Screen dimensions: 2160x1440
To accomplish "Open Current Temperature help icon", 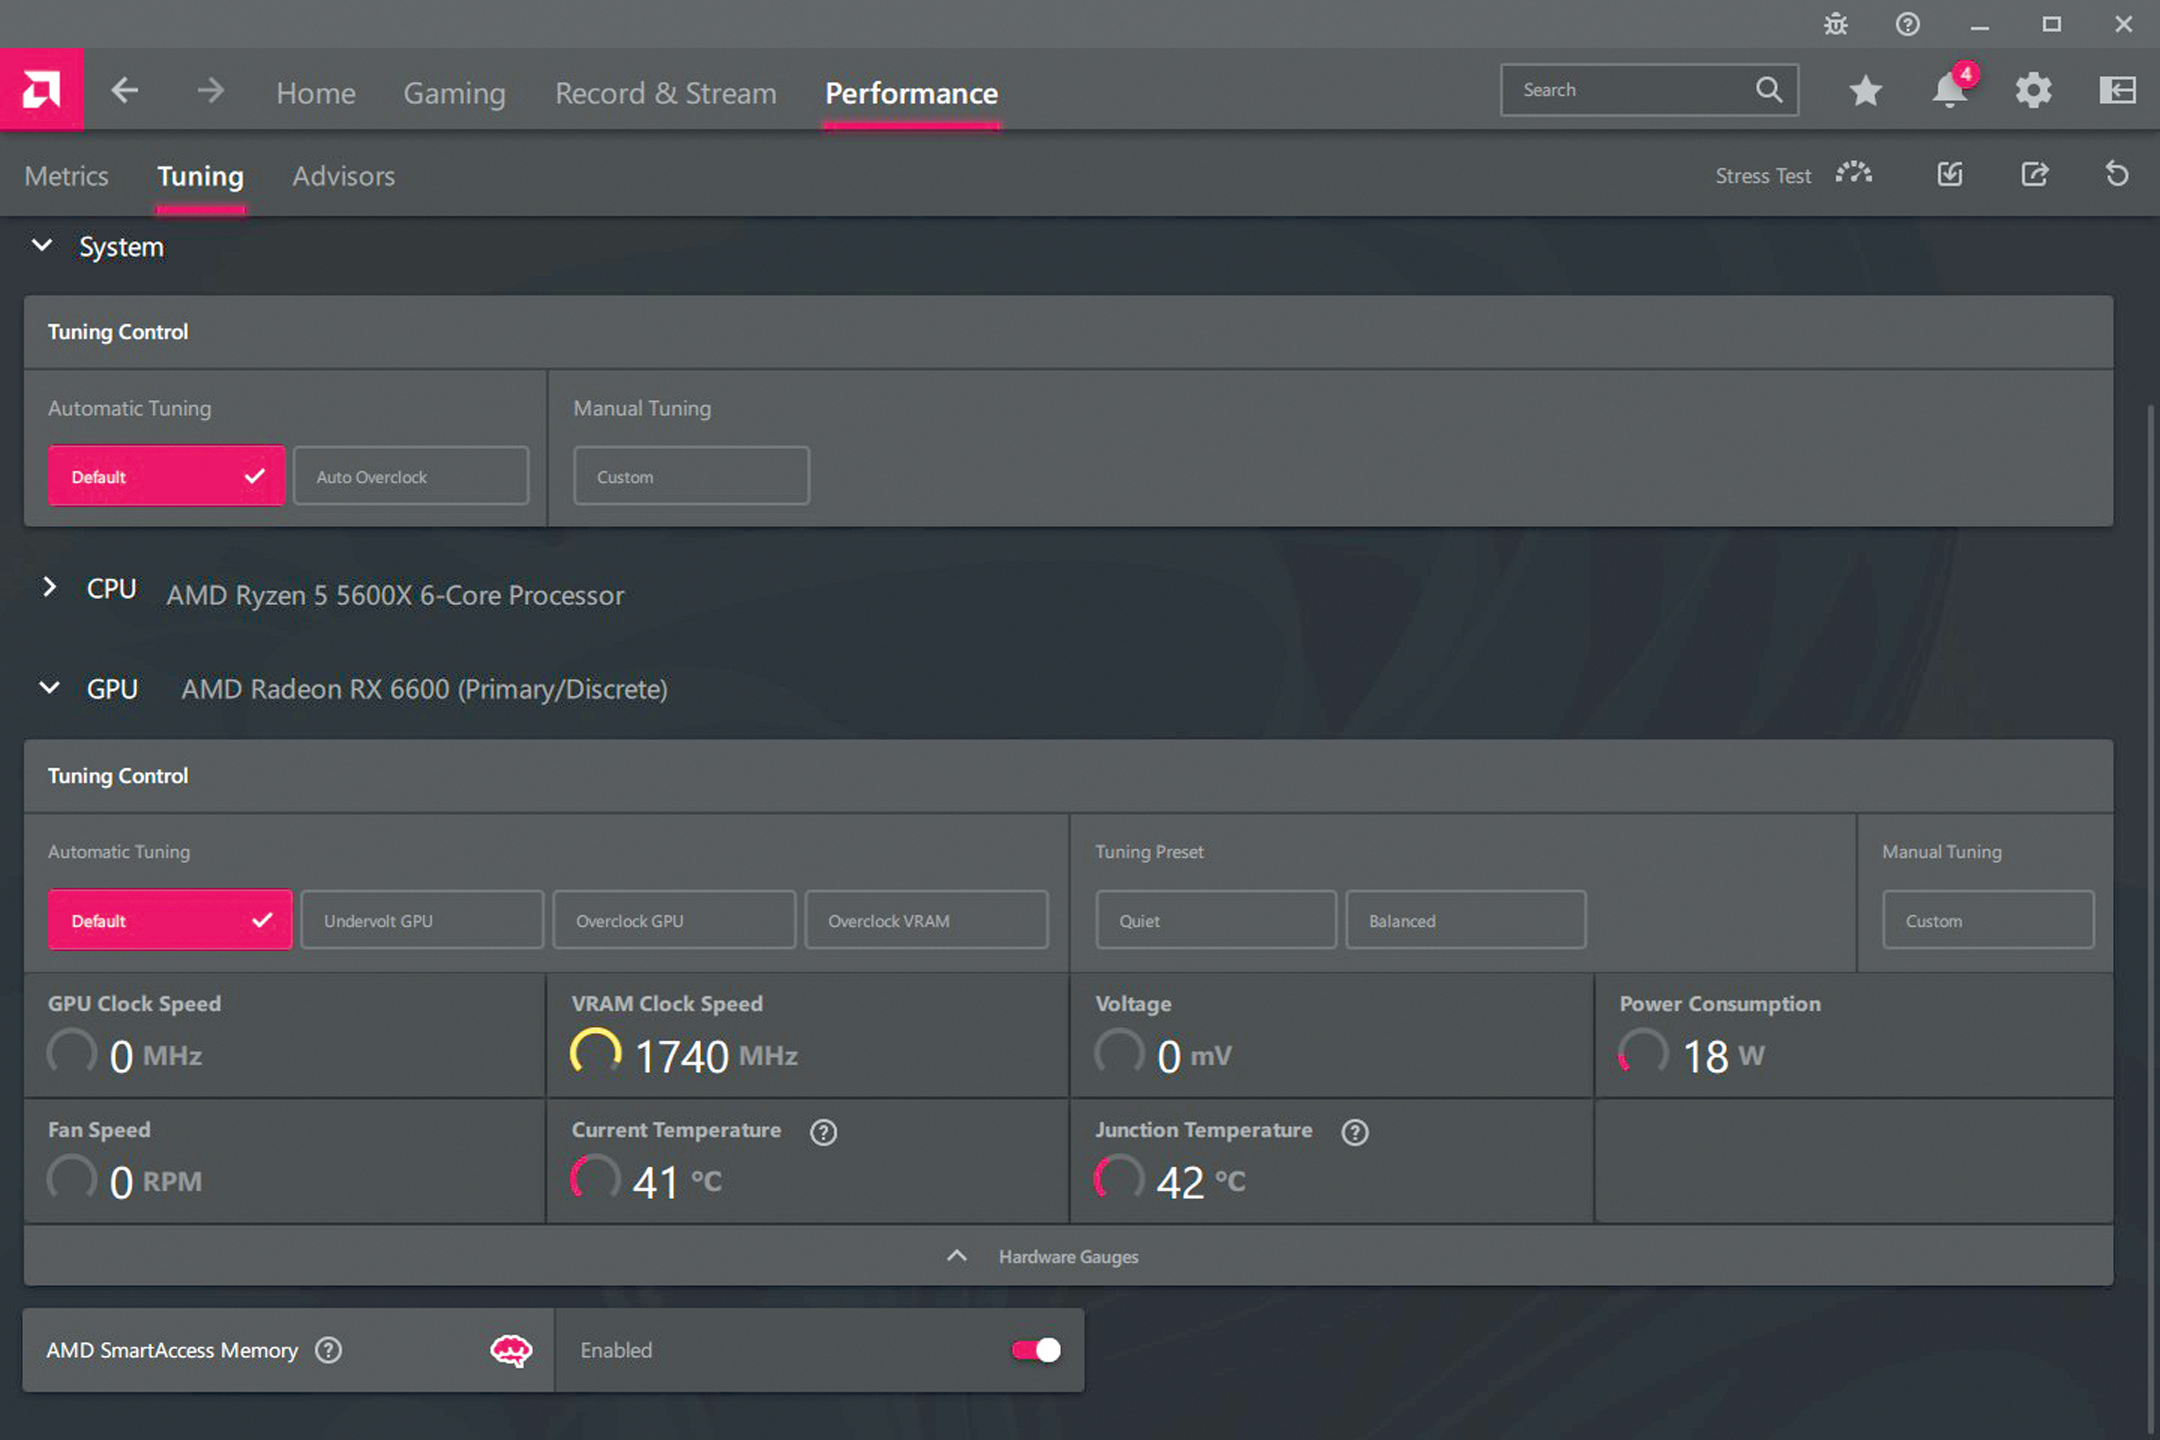I will click(823, 1132).
